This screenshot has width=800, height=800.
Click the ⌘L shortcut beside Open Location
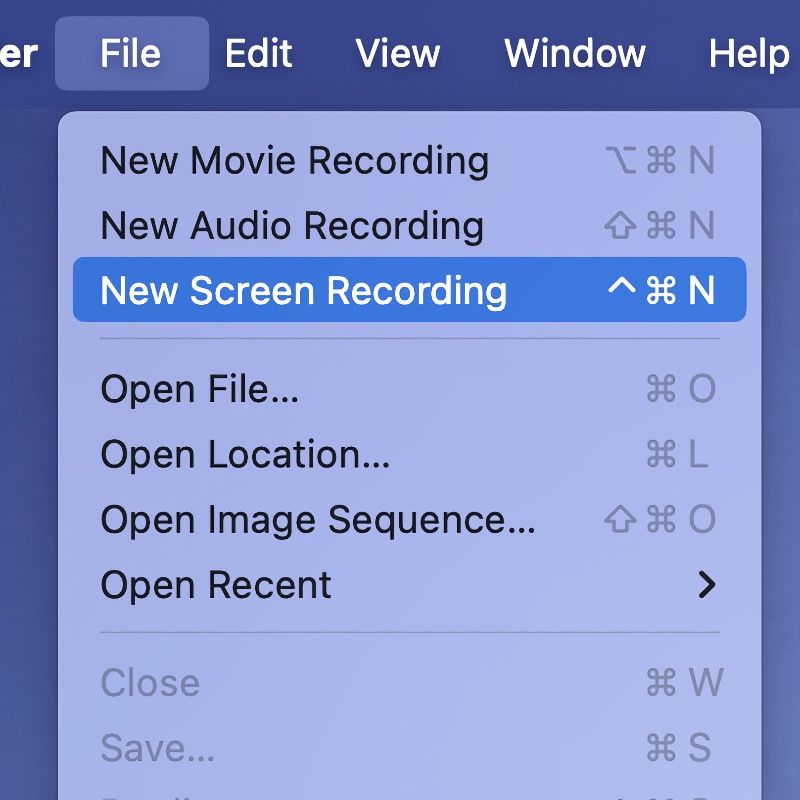[678, 455]
